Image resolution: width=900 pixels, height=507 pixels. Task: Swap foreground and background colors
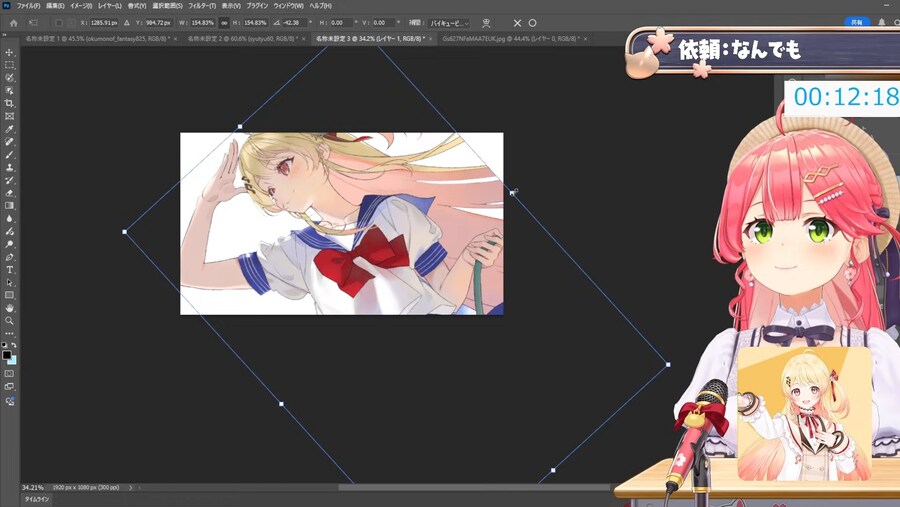(x=14, y=345)
